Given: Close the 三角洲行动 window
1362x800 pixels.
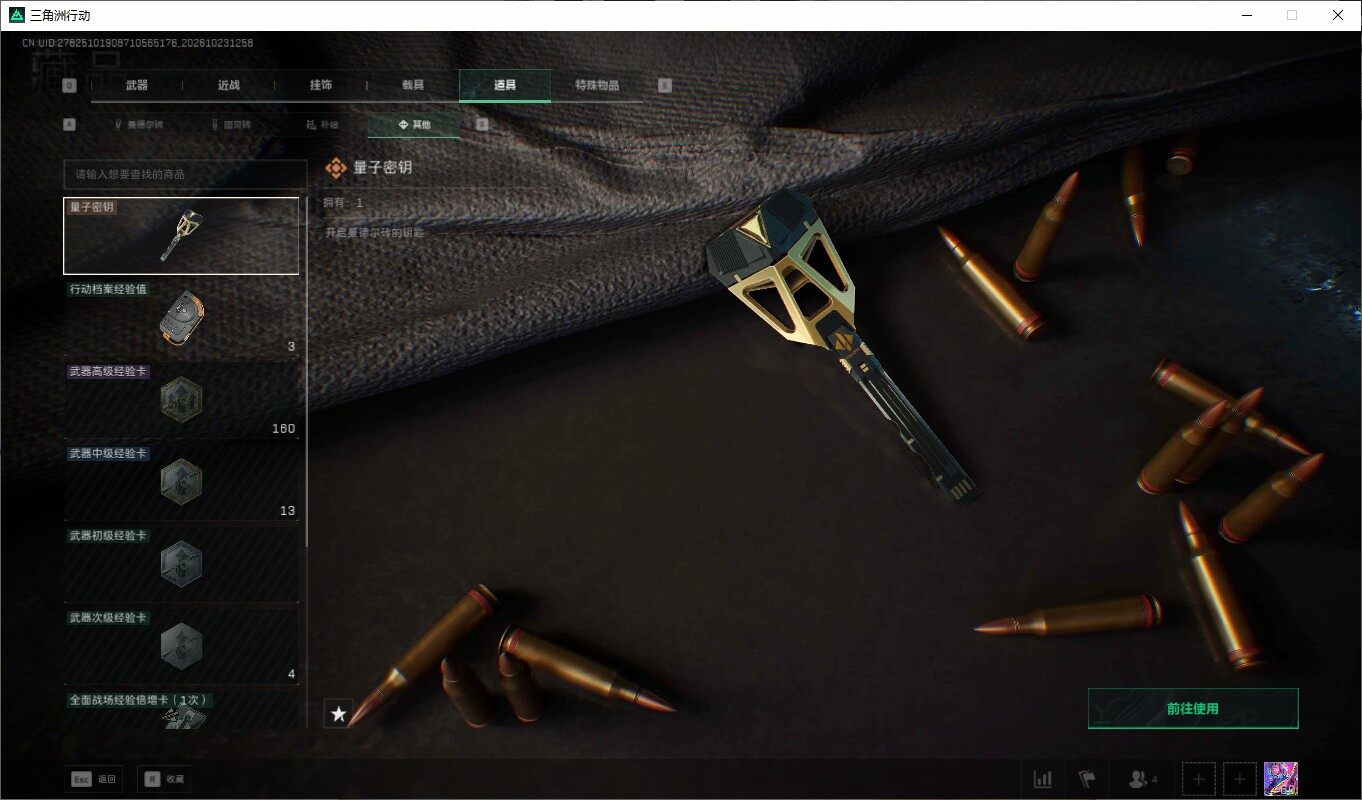Looking at the screenshot, I should click(x=1338, y=15).
